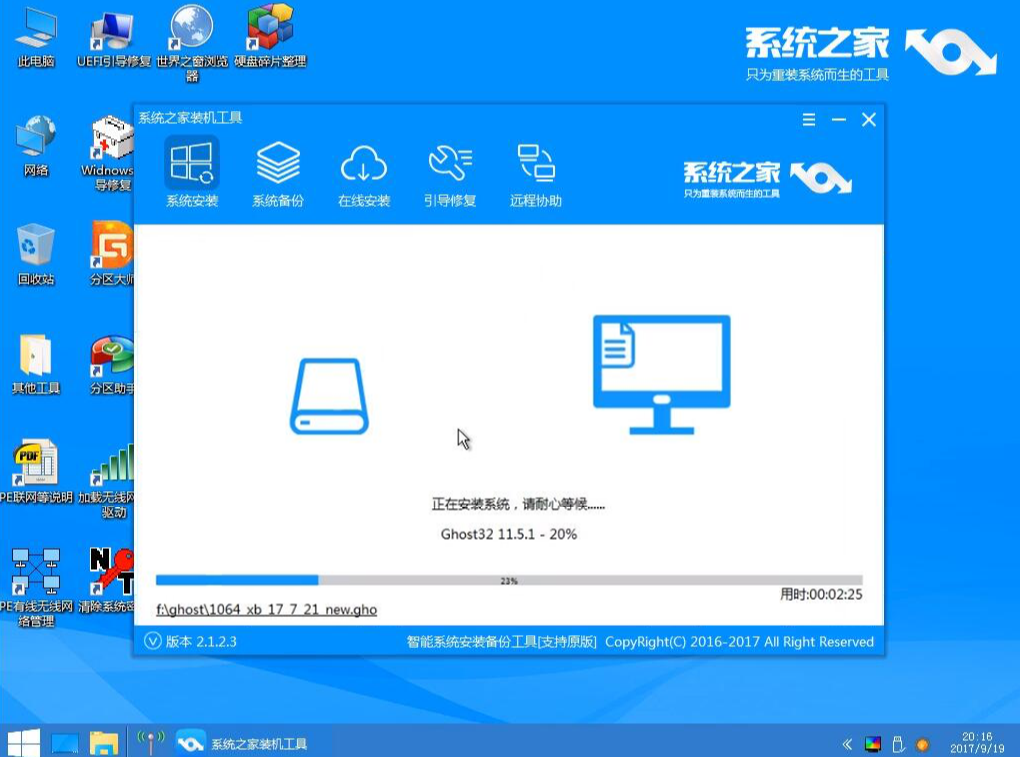This screenshot has height=757, width=1020.
Task: Expand the taskbar tray chevron
Action: point(846,742)
